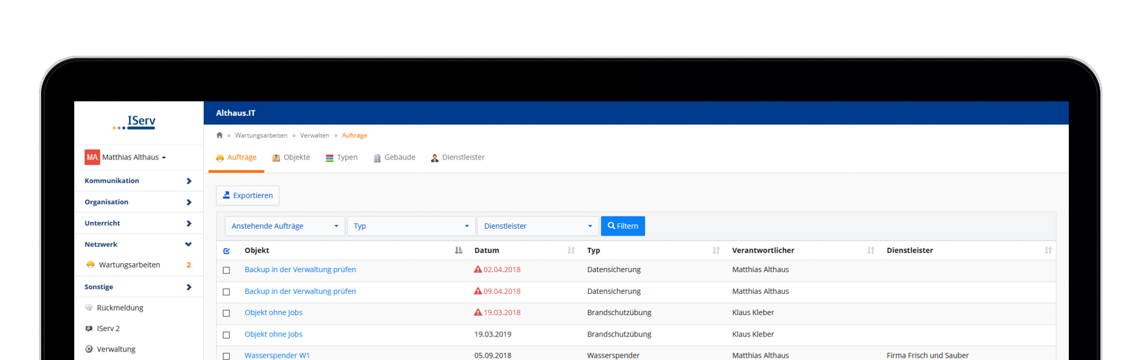
Task: Open Backup in der Verwaltung prüfen dated 02.04.2018
Action: point(300,269)
